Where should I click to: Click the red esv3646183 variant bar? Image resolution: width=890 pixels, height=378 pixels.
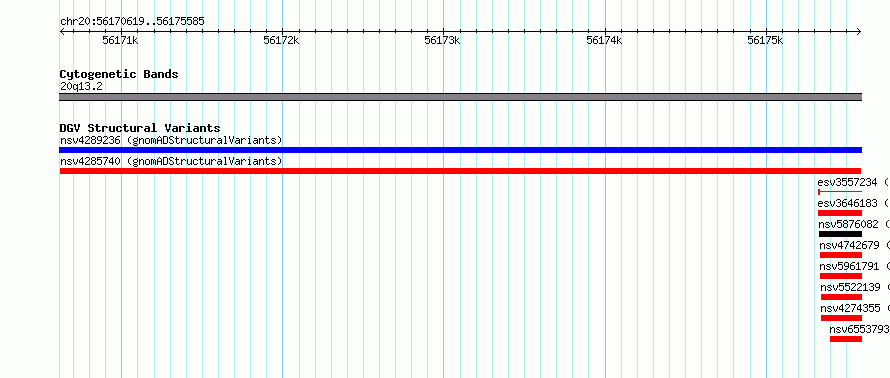tap(839, 213)
